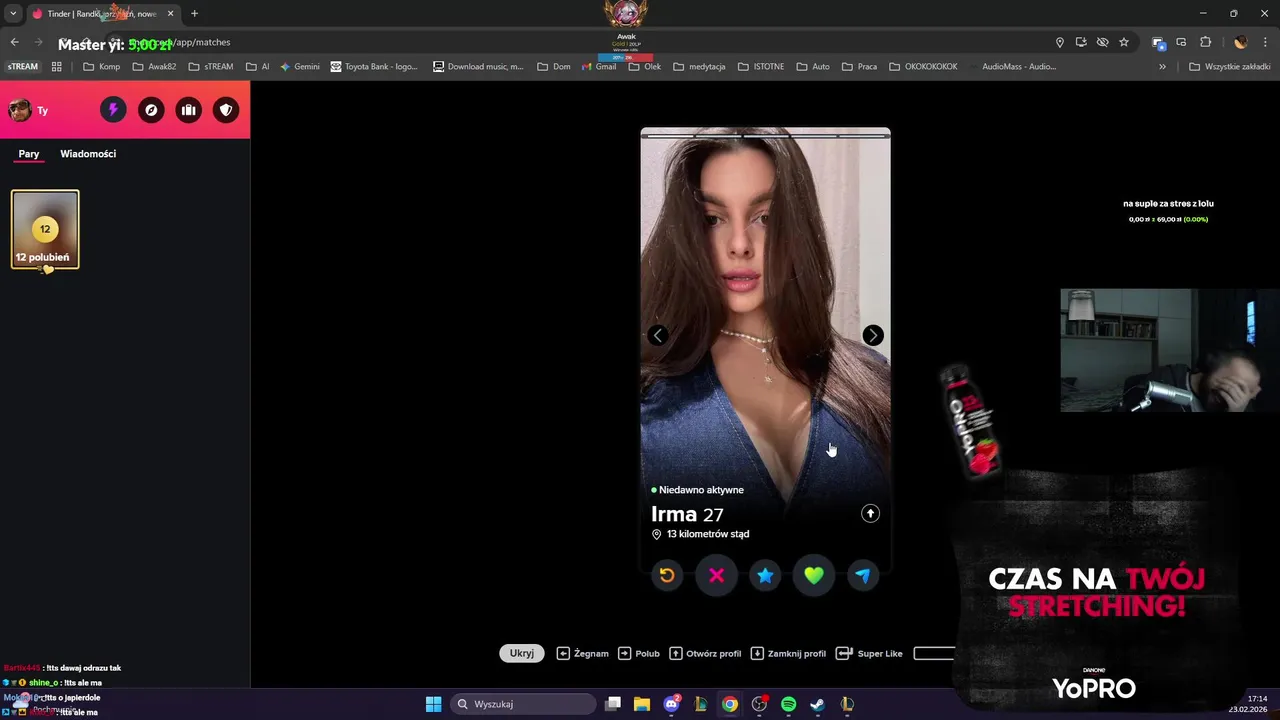The width and height of the screenshot is (1280, 720).
Task: Open the Explore compass icon
Action: tap(151, 110)
